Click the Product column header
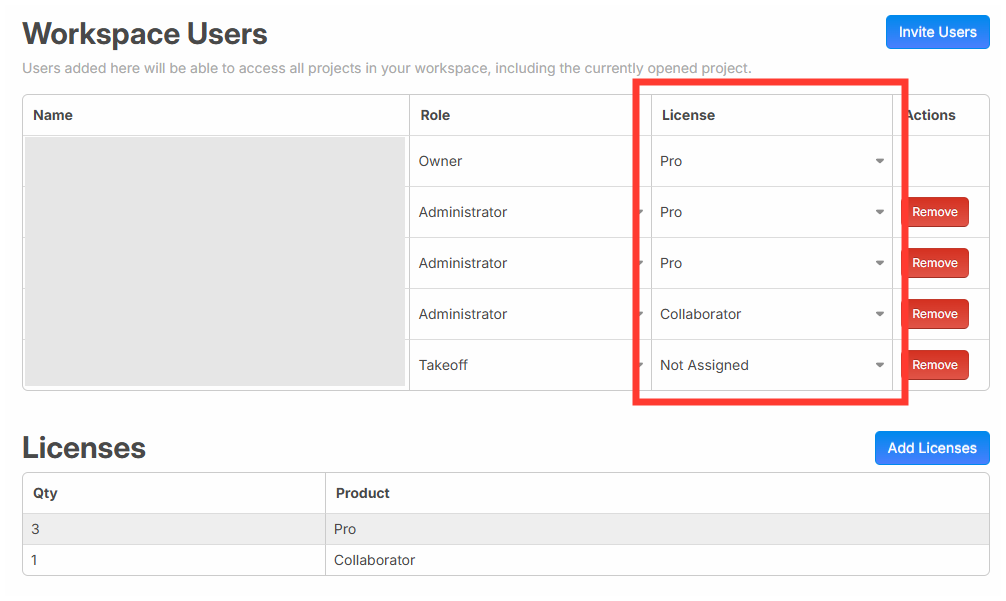This screenshot has height=601, width=1006. click(x=363, y=493)
